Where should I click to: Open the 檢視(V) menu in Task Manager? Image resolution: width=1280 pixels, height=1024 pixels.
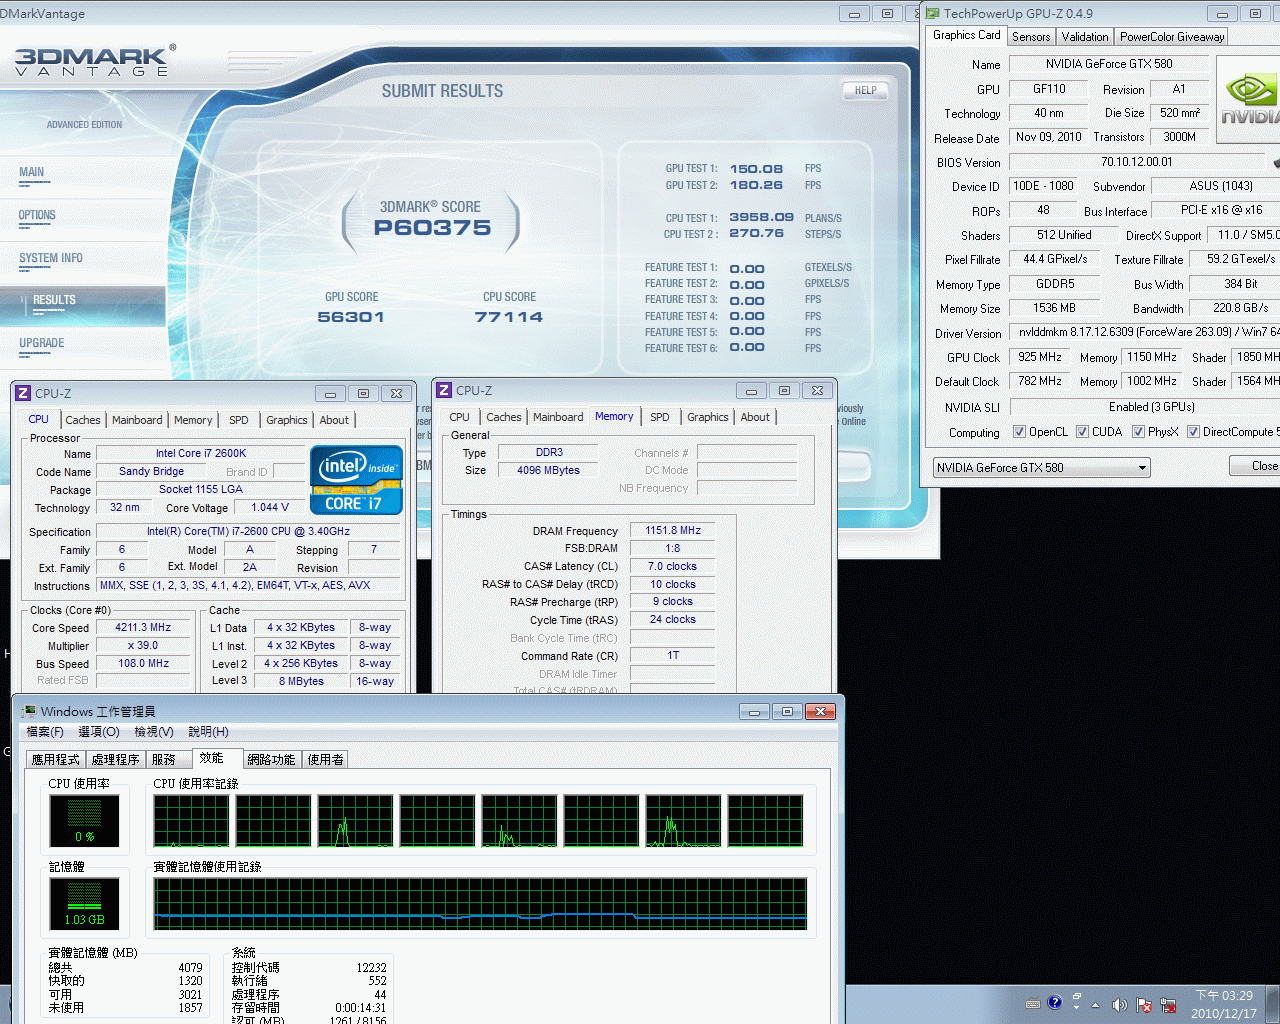(x=154, y=732)
